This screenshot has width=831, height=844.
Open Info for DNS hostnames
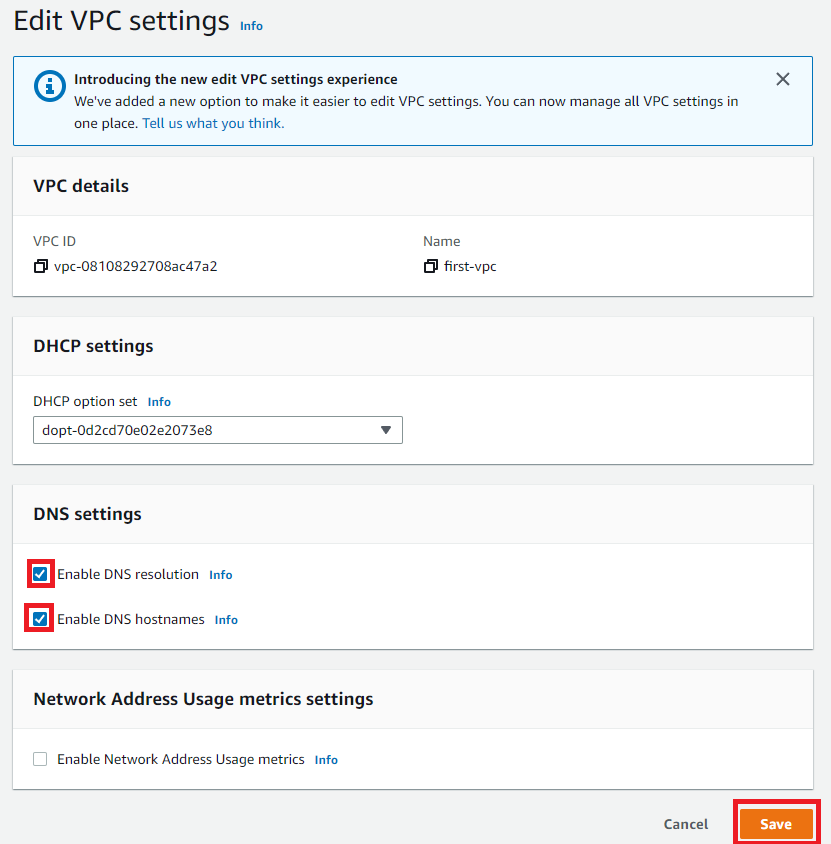[226, 620]
